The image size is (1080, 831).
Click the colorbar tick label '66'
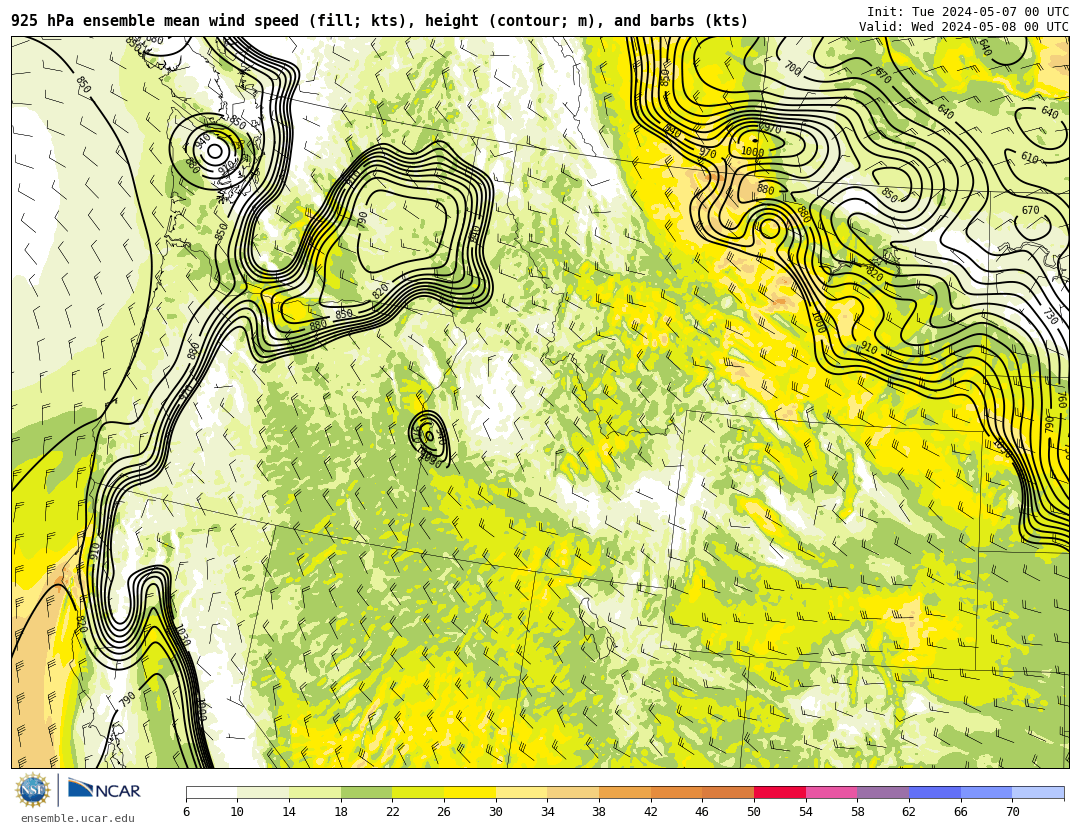pyautogui.click(x=960, y=812)
